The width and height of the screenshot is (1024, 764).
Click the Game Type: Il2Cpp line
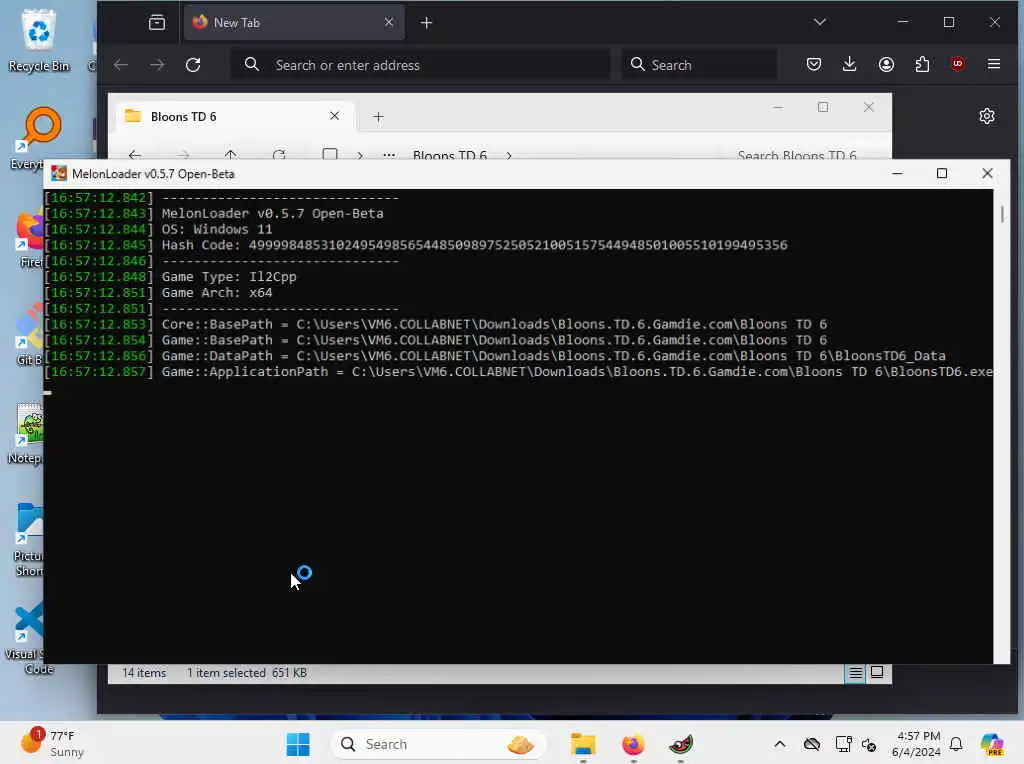pos(229,277)
